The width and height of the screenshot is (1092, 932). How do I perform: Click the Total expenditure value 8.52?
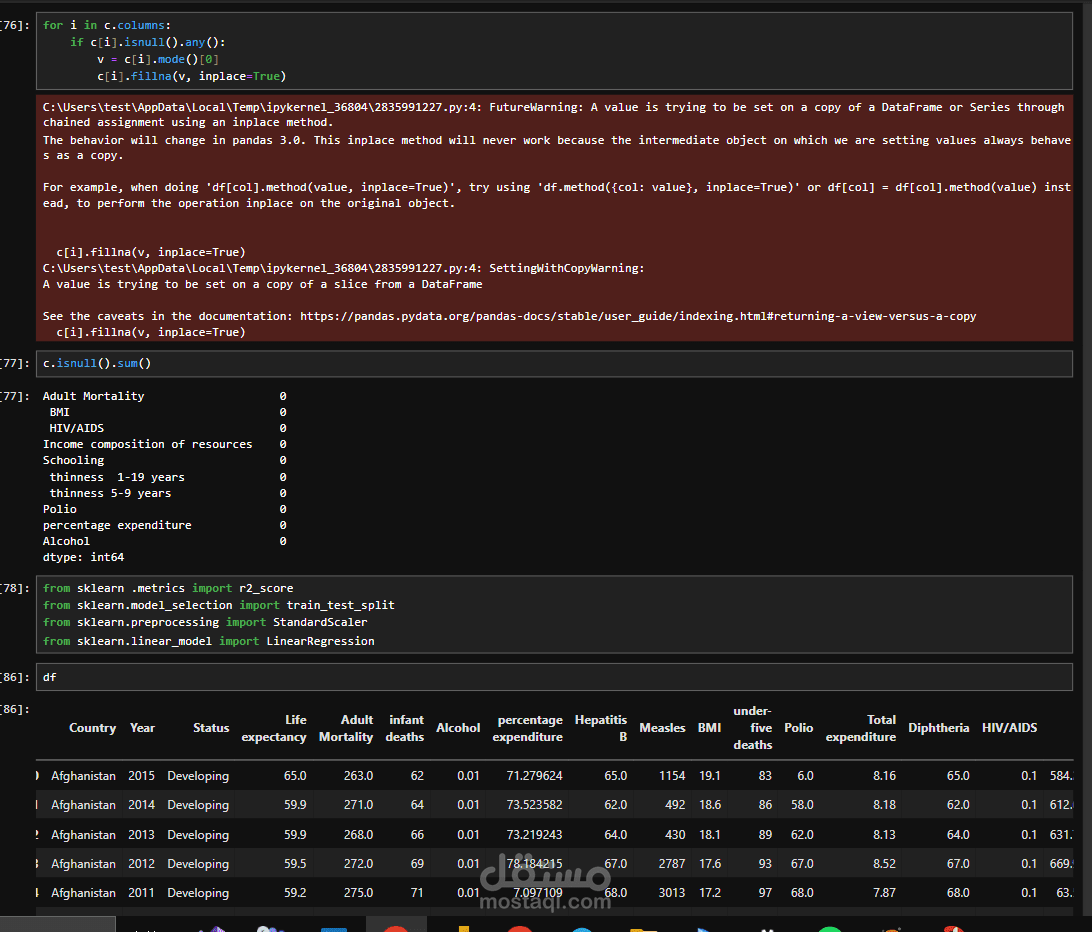click(884, 864)
